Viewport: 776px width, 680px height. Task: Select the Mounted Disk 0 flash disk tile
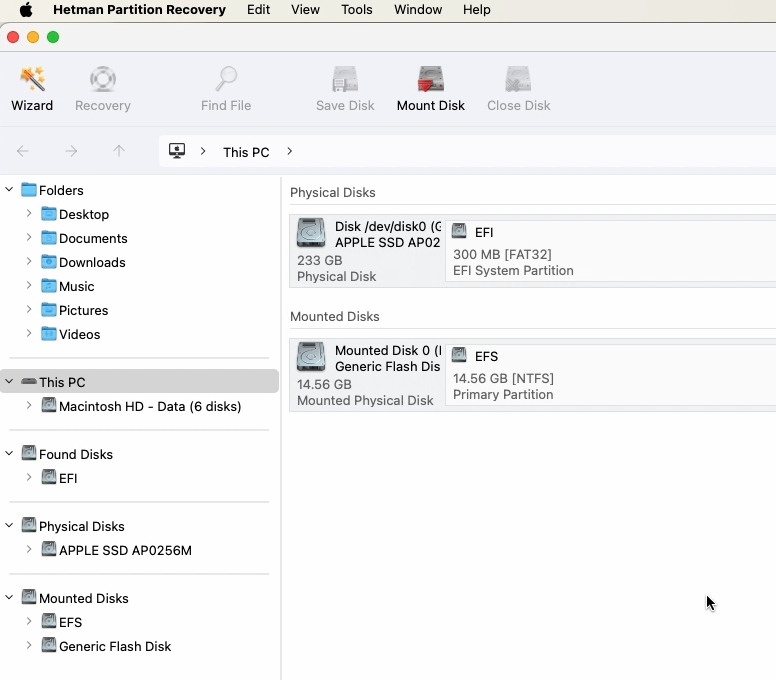[x=368, y=375]
